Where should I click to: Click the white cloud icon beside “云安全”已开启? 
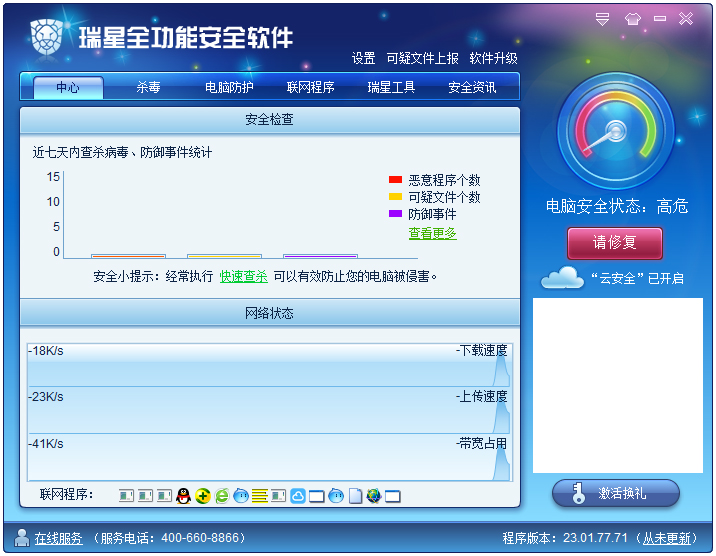[x=562, y=277]
